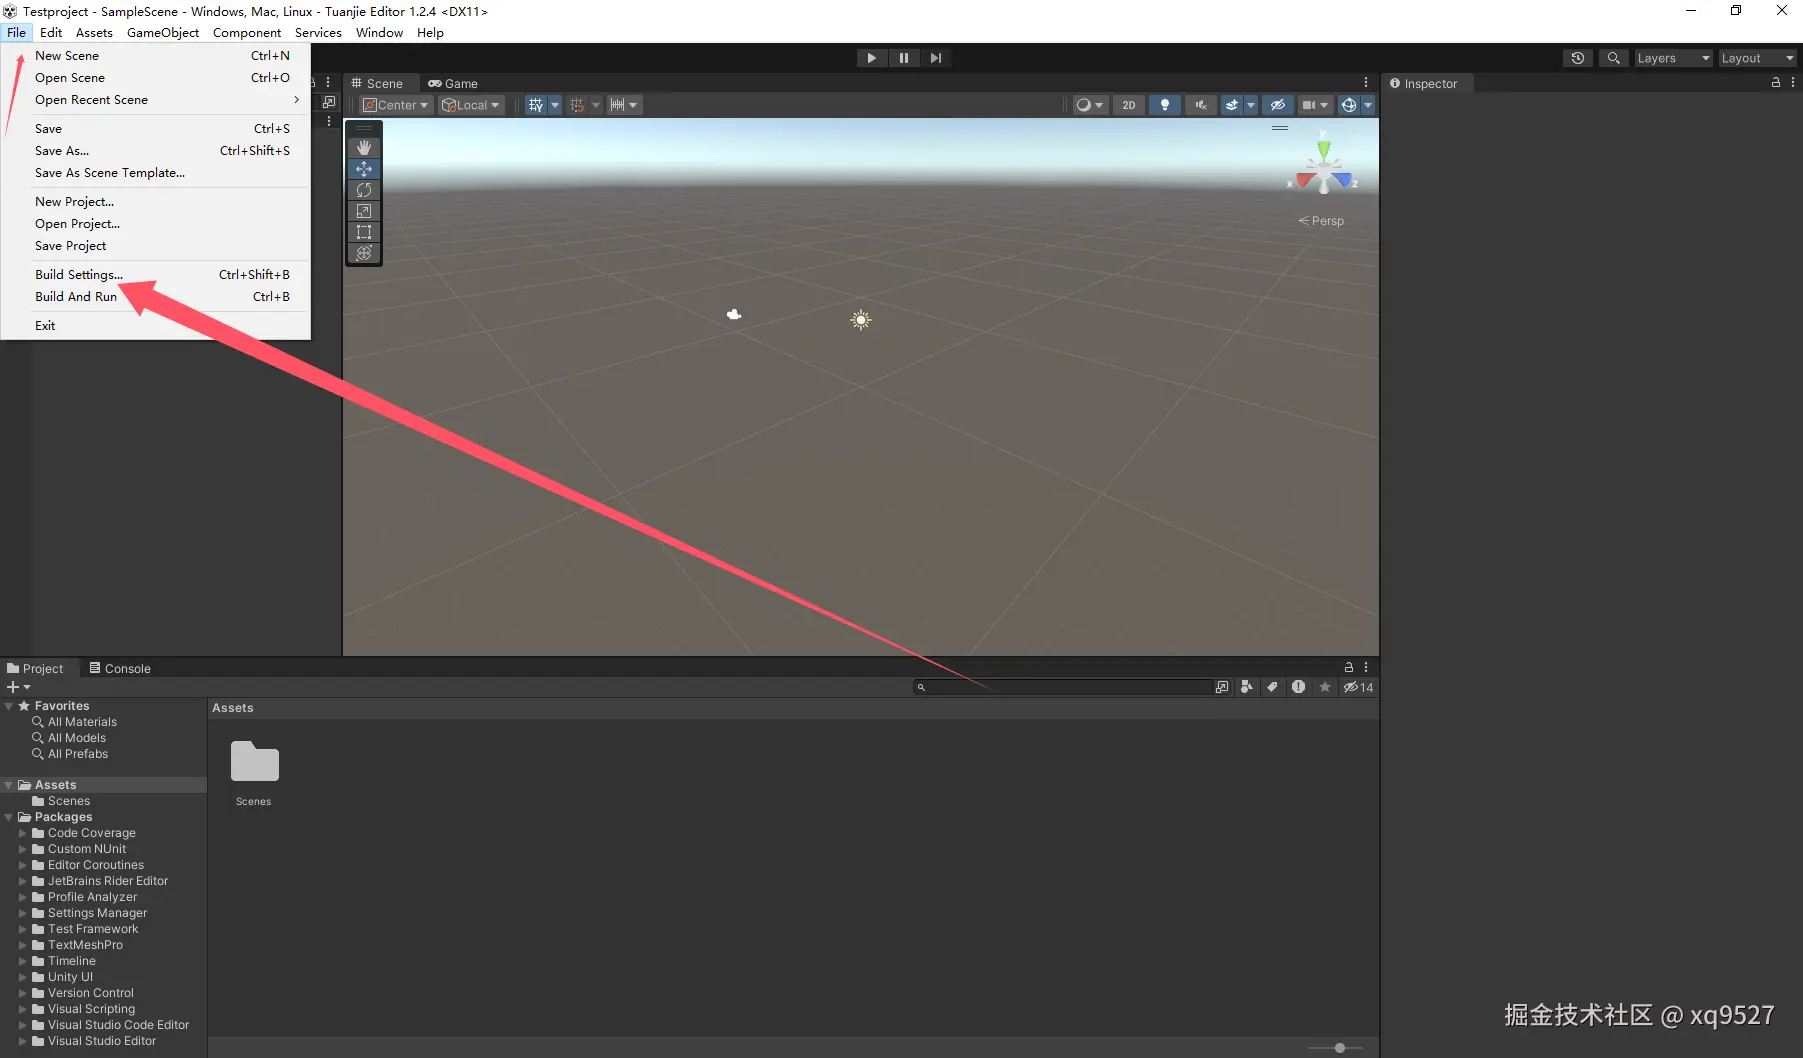Switch to the Console tab
1803x1058 pixels.
coord(120,668)
